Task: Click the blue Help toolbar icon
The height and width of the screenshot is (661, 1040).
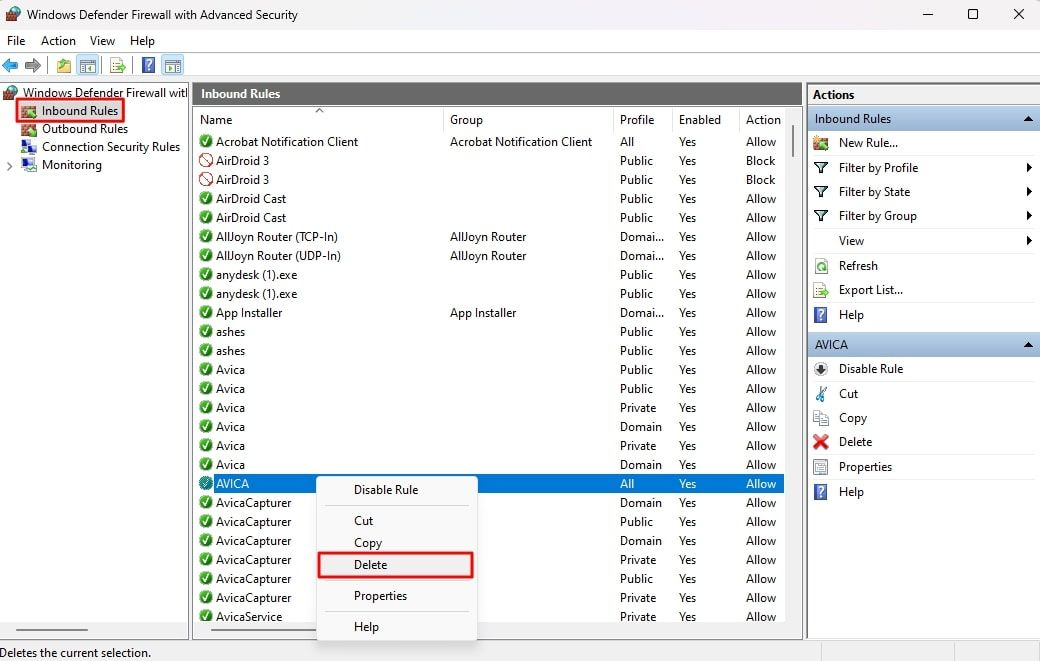Action: [149, 65]
